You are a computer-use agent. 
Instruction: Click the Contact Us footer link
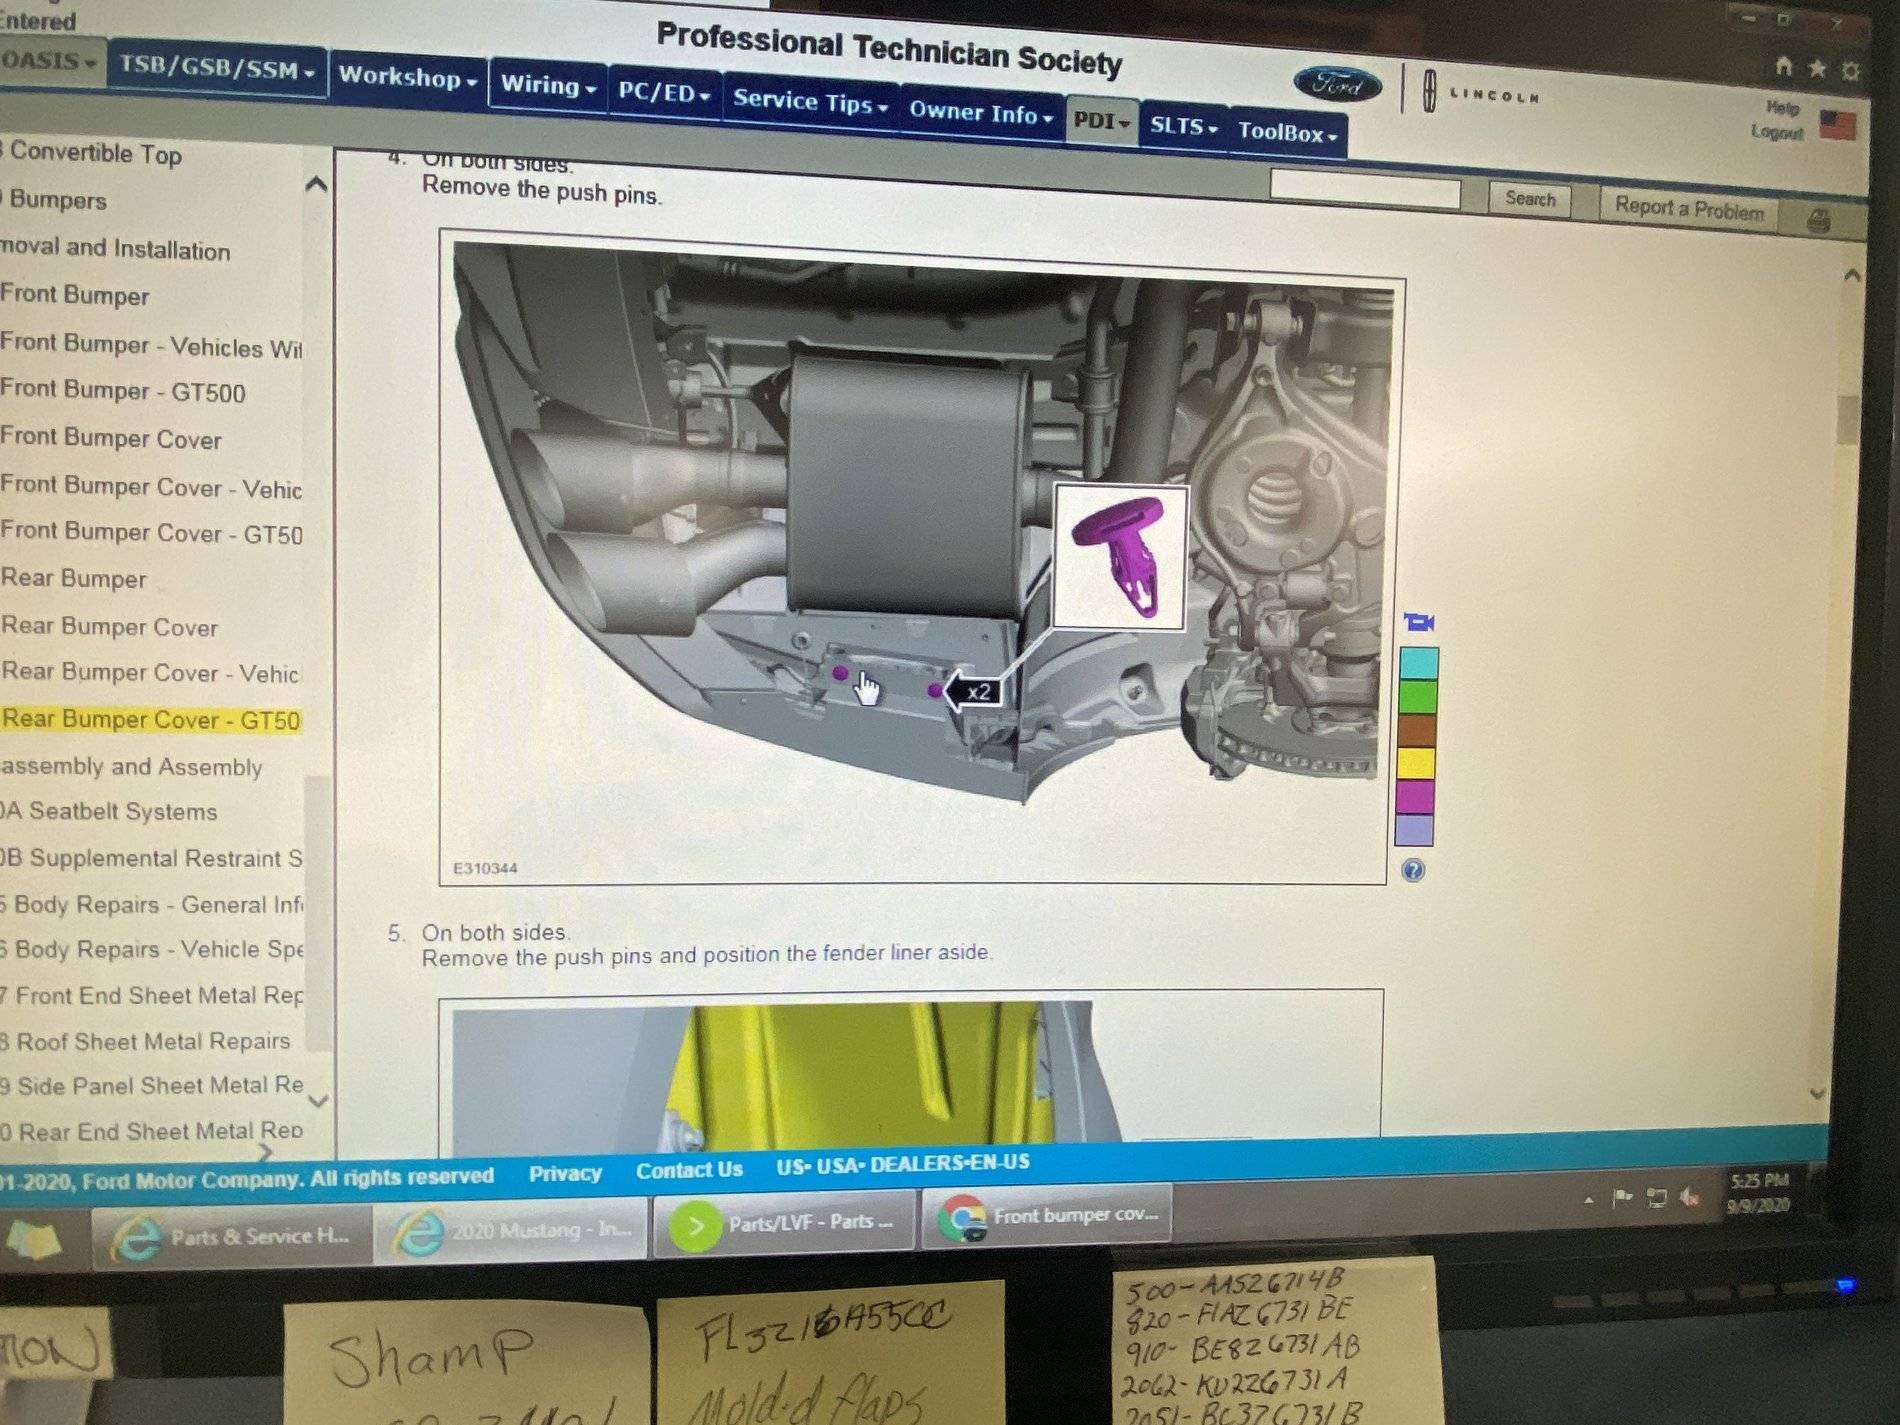click(689, 1169)
